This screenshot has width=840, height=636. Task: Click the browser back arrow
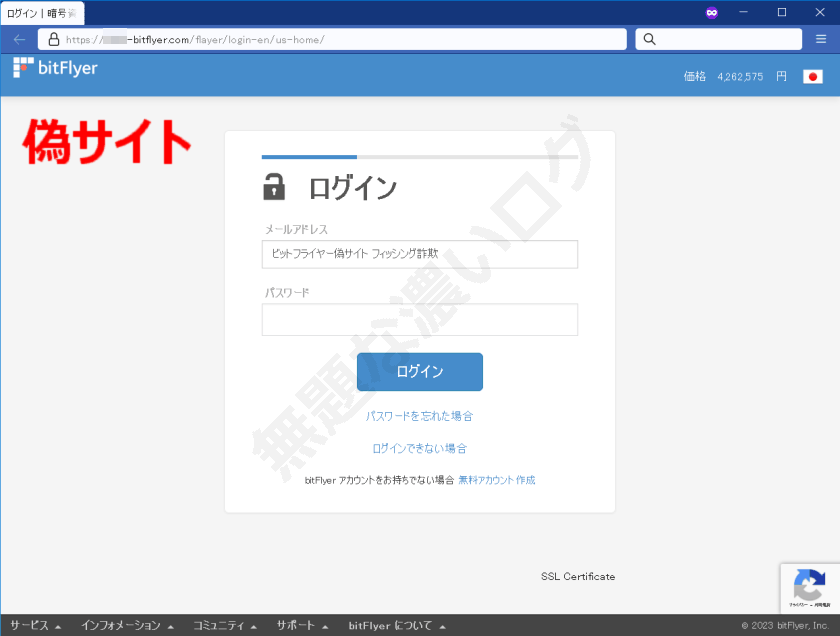click(x=19, y=39)
